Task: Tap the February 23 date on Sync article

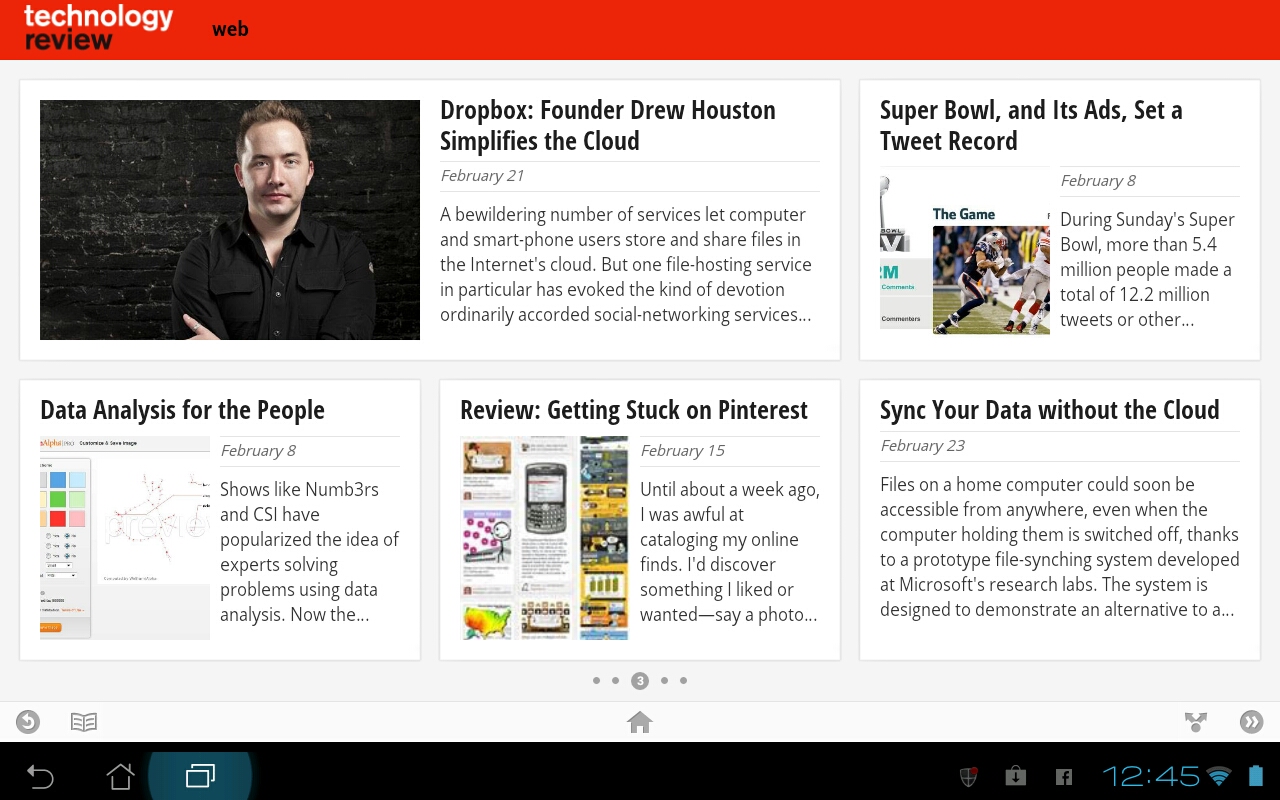Action: click(x=922, y=446)
